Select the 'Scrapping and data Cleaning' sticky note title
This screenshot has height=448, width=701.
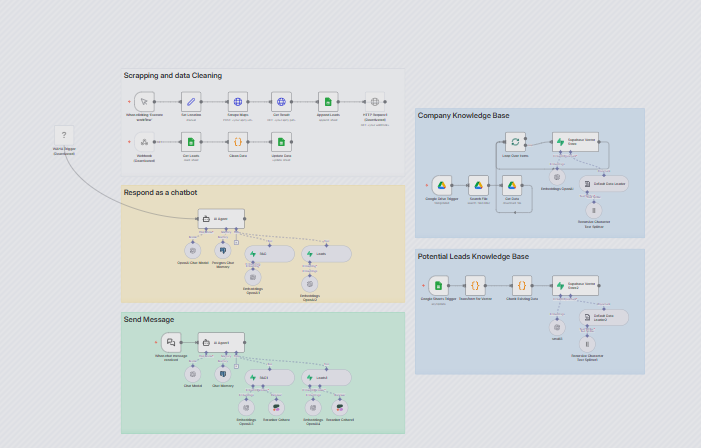coord(173,76)
